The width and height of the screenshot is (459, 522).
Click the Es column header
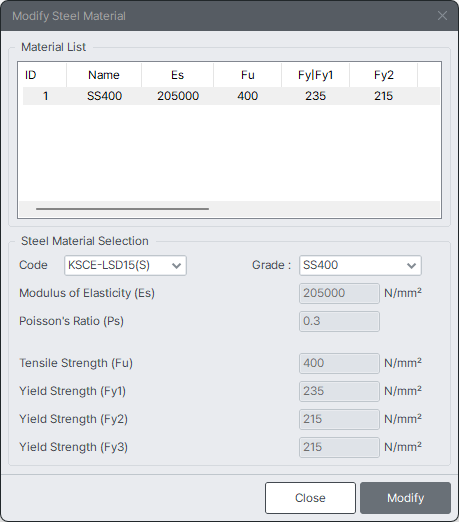[x=177, y=75]
